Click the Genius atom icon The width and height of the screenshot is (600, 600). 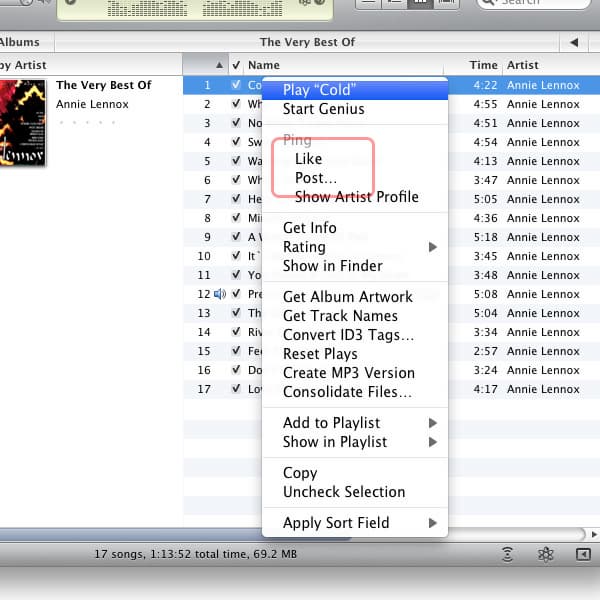(x=546, y=554)
